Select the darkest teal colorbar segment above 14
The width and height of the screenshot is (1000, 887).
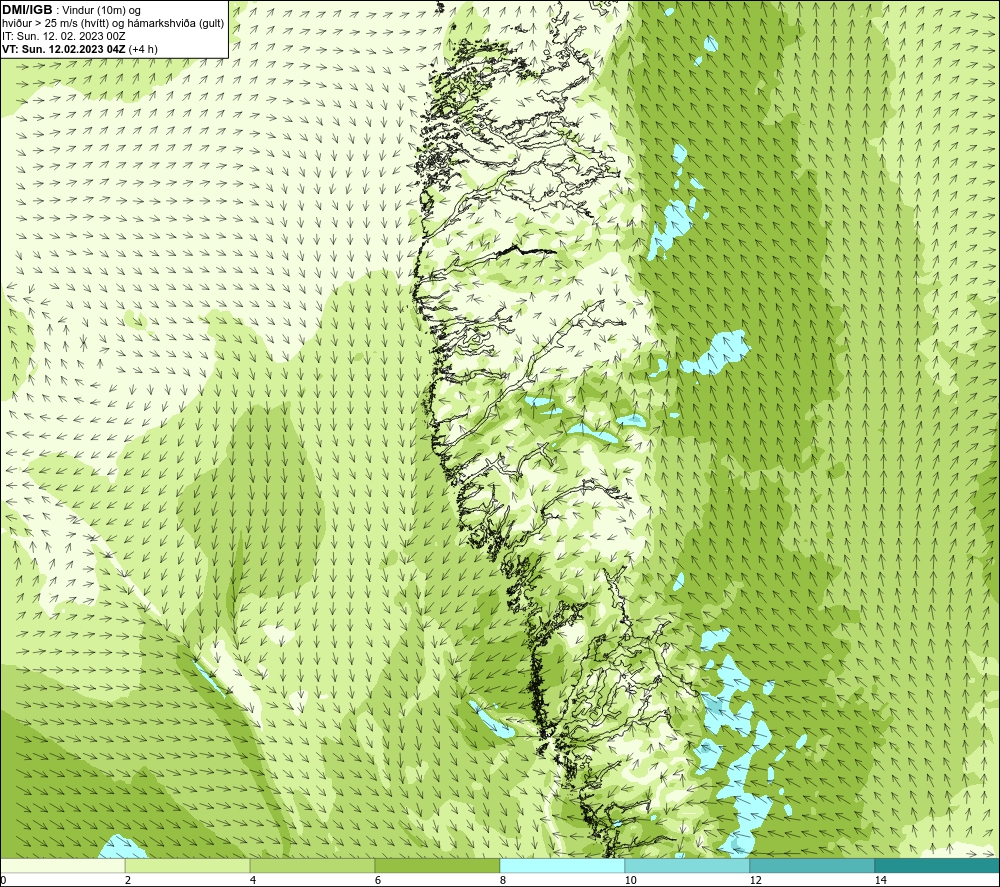click(937, 865)
